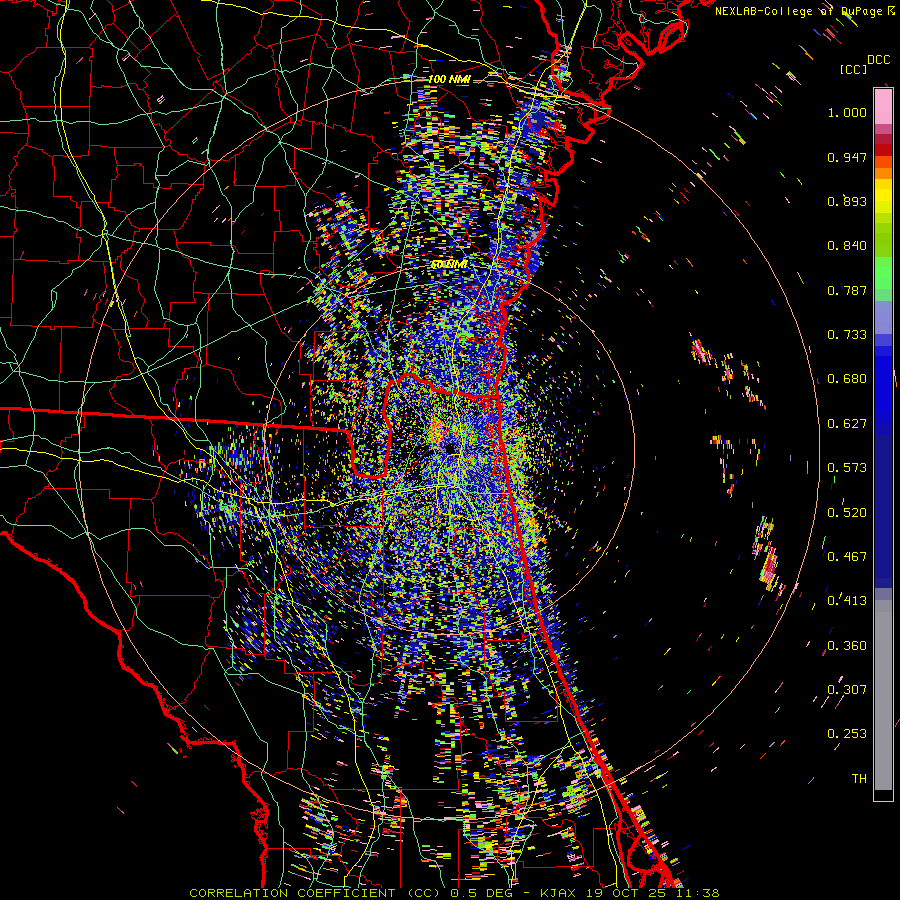Click the 0.573 scale value
Viewport: 900px width, 900px height.
point(847,468)
